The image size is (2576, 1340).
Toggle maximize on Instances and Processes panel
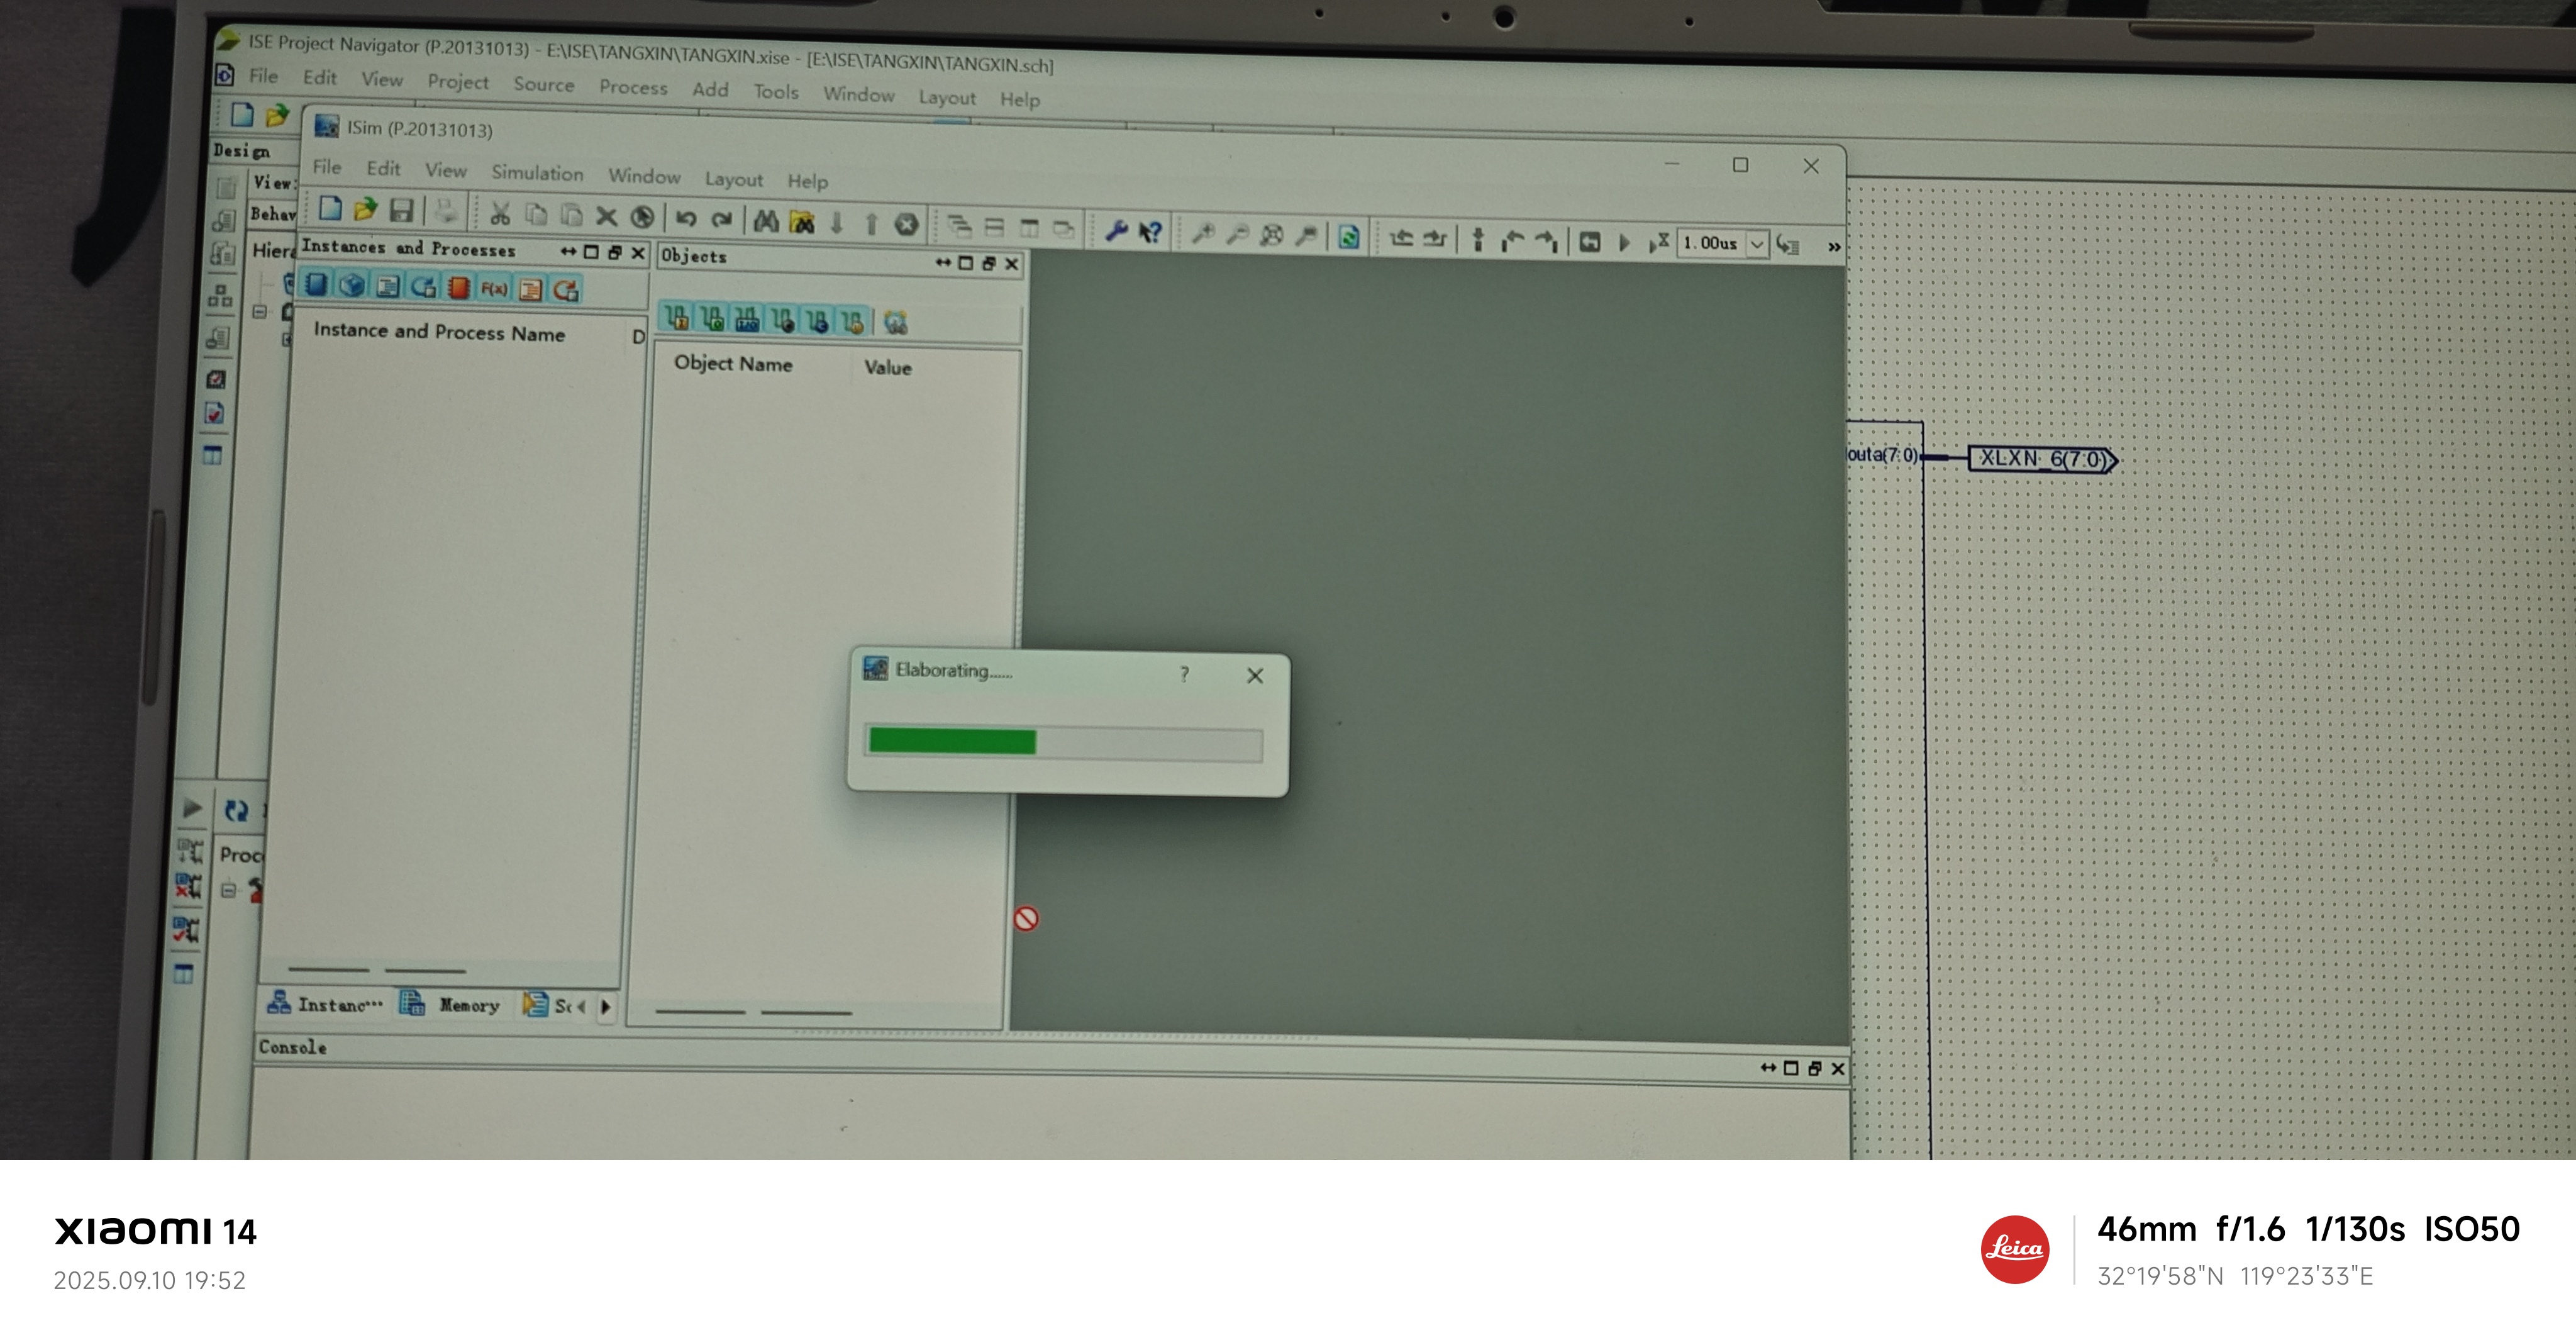[591, 252]
